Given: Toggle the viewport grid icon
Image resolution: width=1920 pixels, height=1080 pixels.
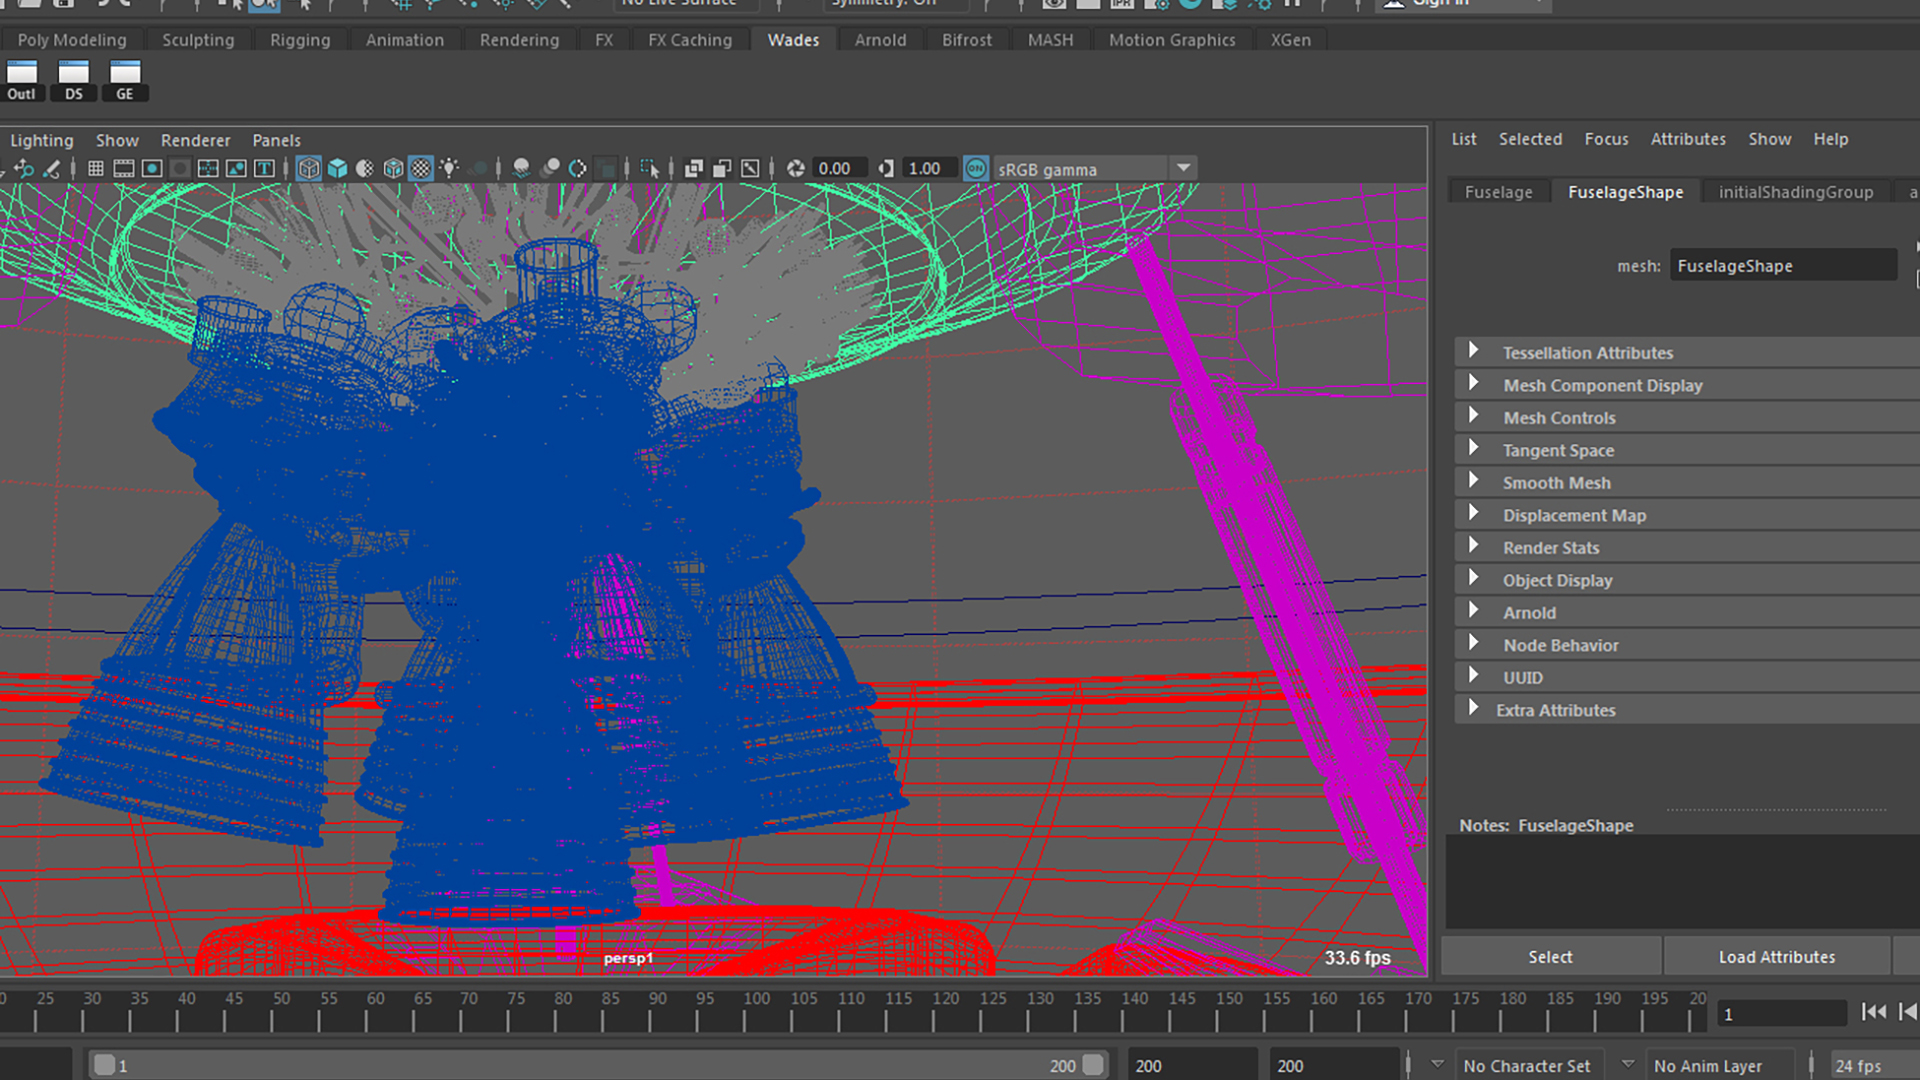Looking at the screenshot, I should [x=95, y=169].
